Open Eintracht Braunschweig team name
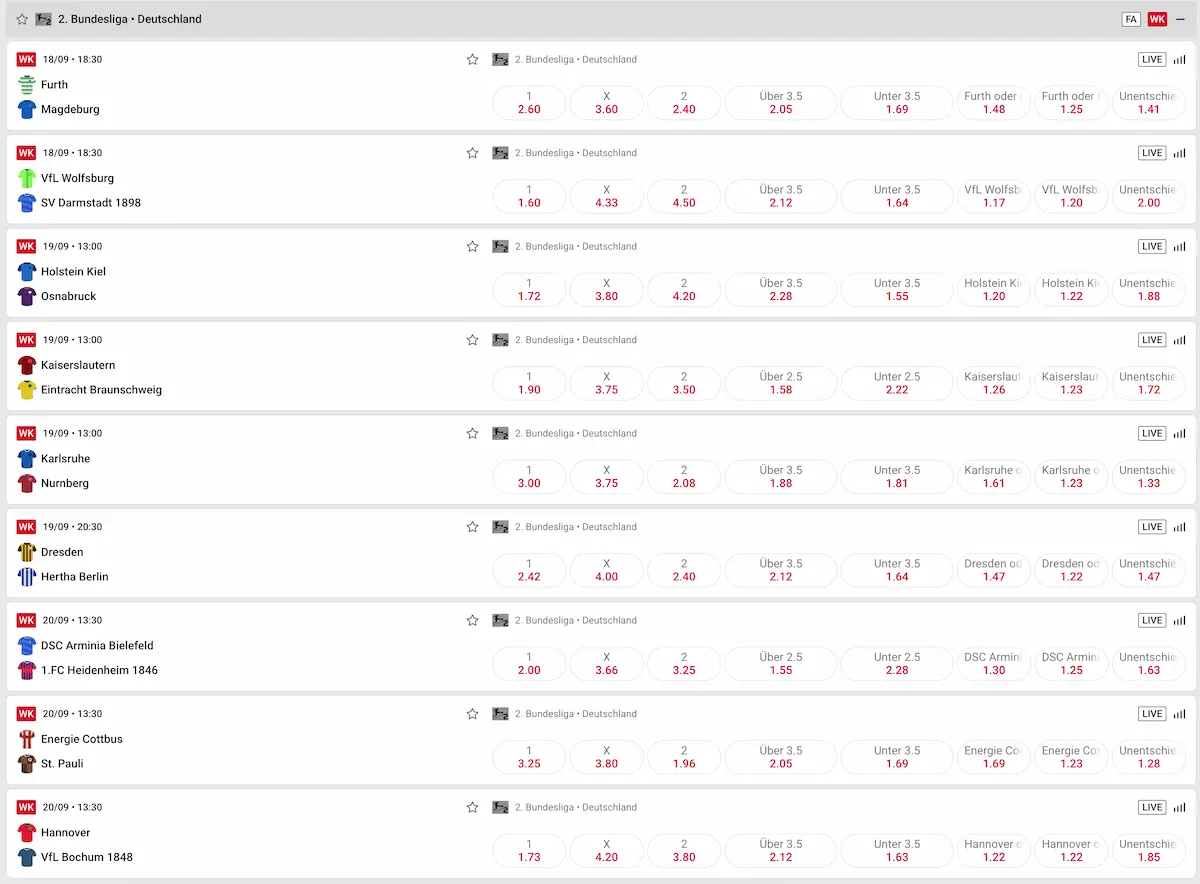 (101, 390)
